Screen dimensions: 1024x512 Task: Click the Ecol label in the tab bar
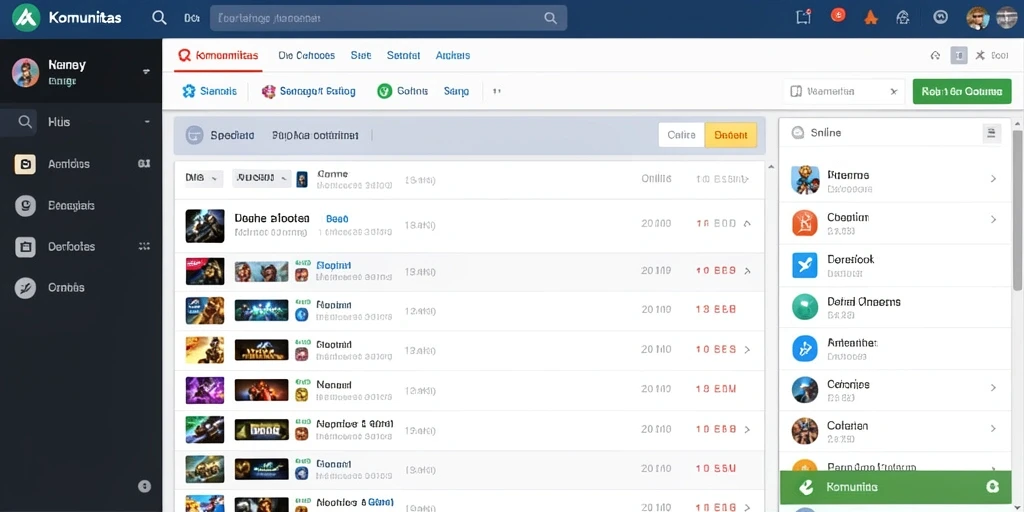point(1000,56)
